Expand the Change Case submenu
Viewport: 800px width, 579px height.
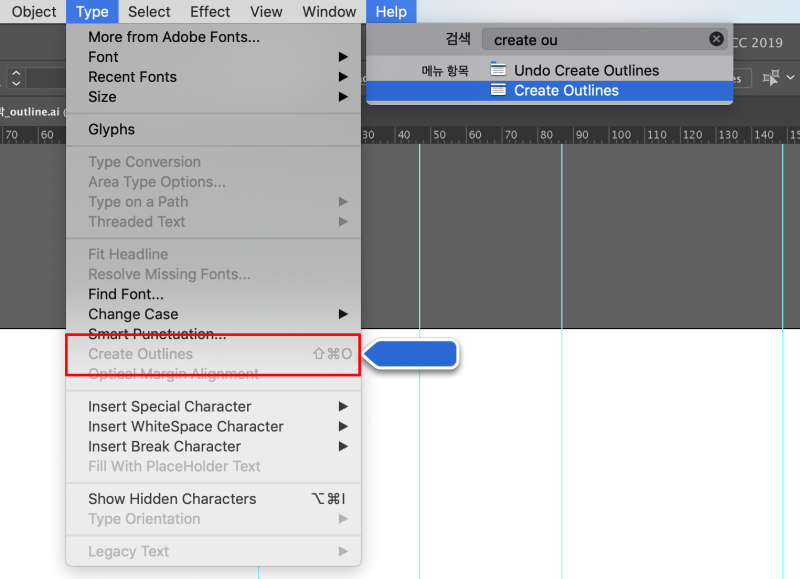213,314
